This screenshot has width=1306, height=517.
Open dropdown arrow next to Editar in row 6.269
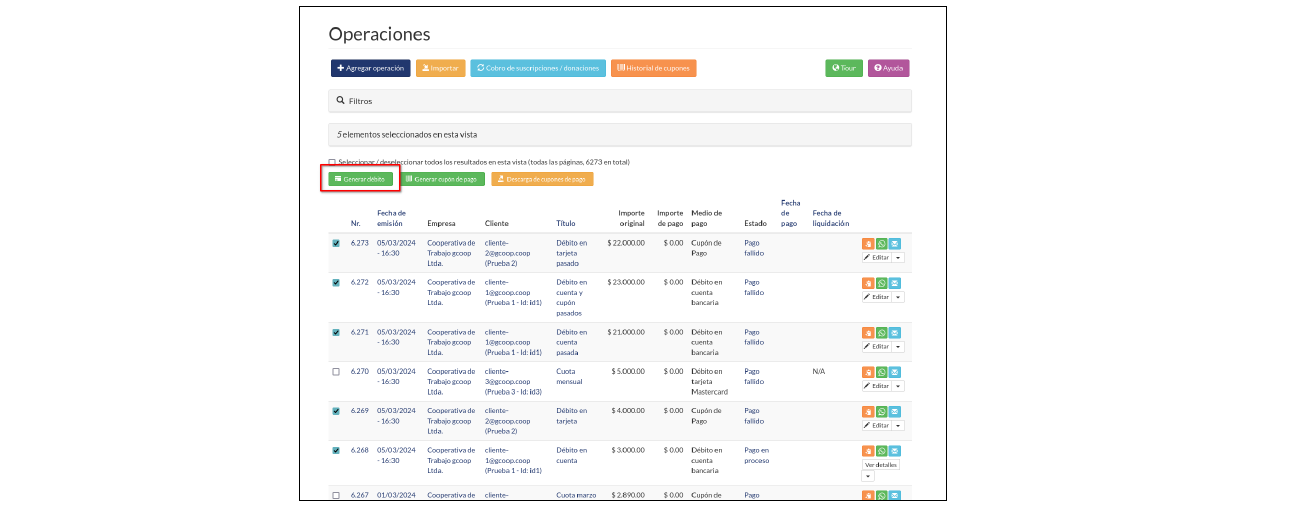point(898,425)
